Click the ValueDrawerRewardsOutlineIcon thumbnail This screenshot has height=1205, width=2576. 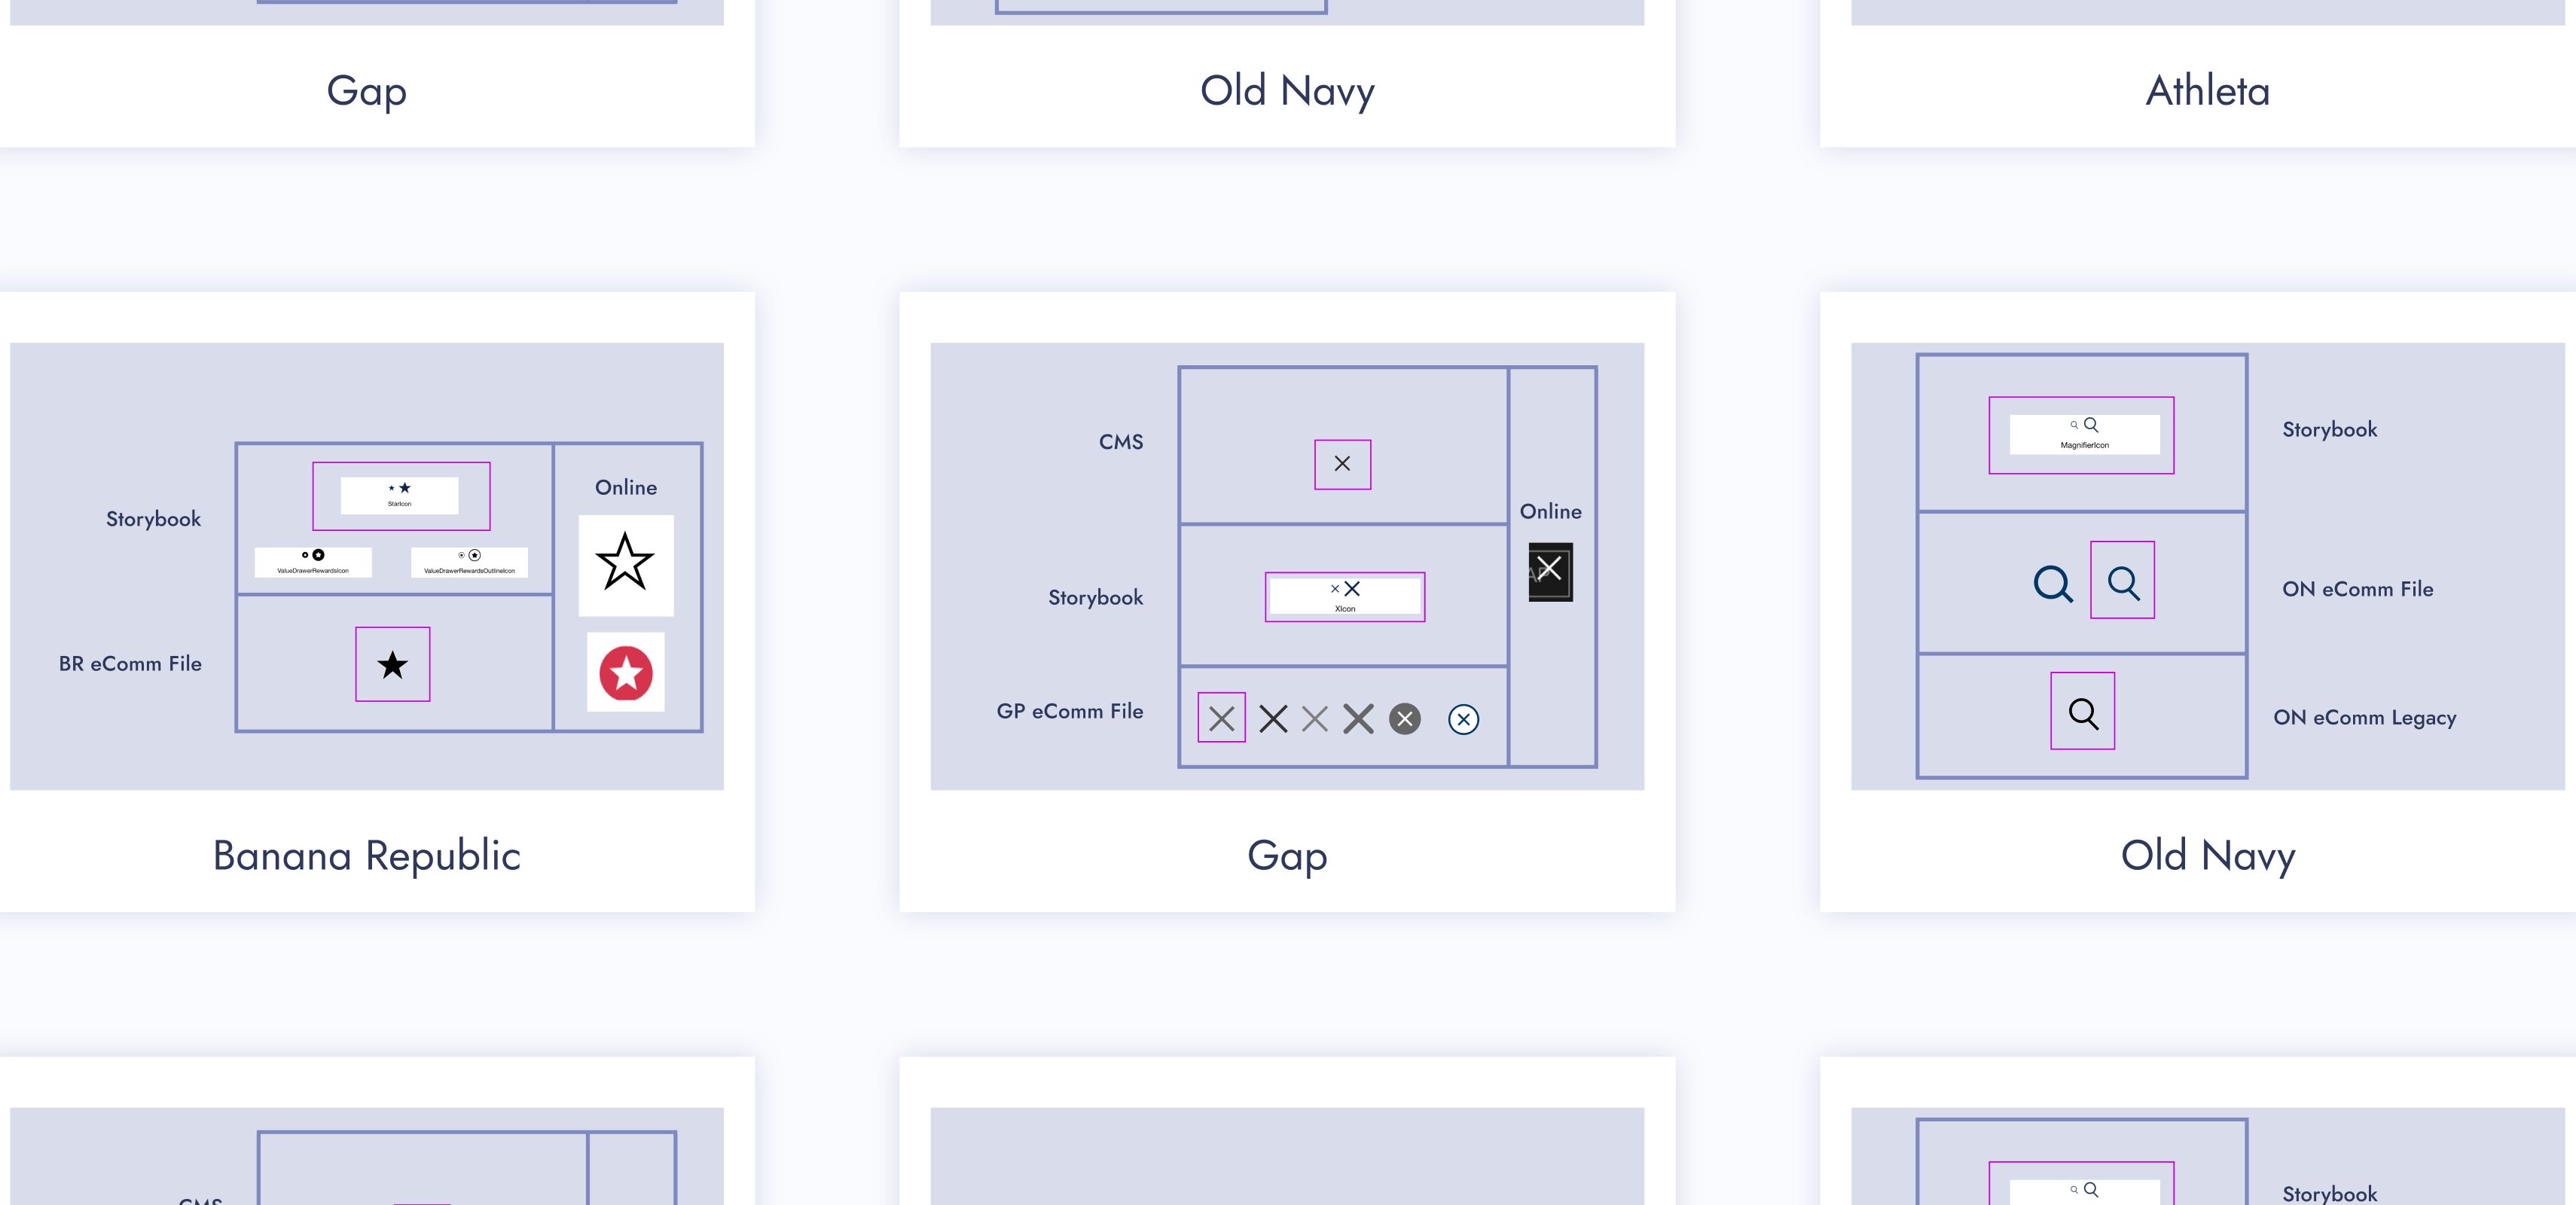[x=469, y=561]
